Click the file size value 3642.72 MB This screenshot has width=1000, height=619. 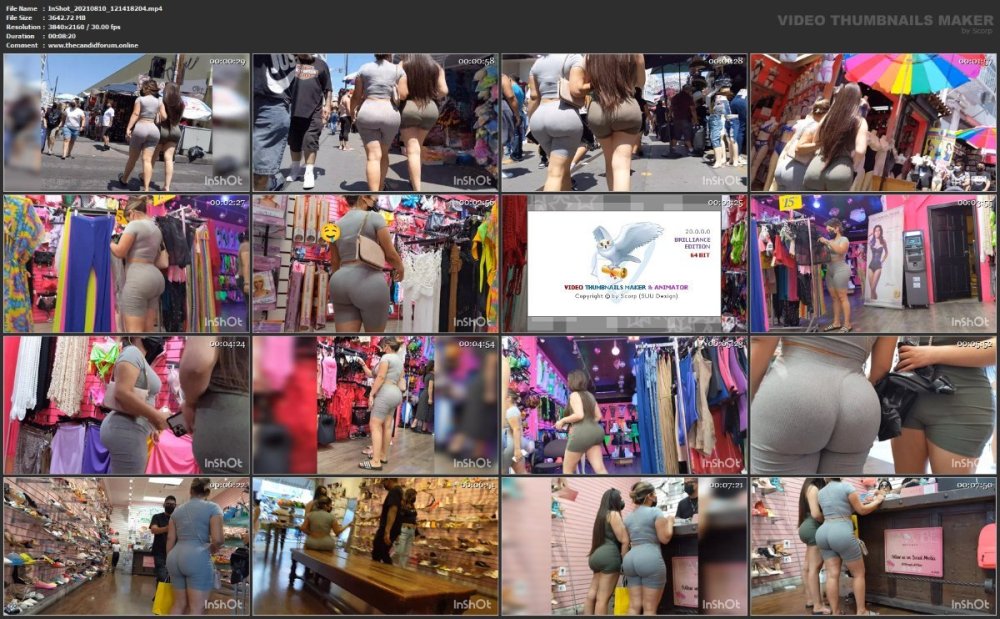point(67,18)
